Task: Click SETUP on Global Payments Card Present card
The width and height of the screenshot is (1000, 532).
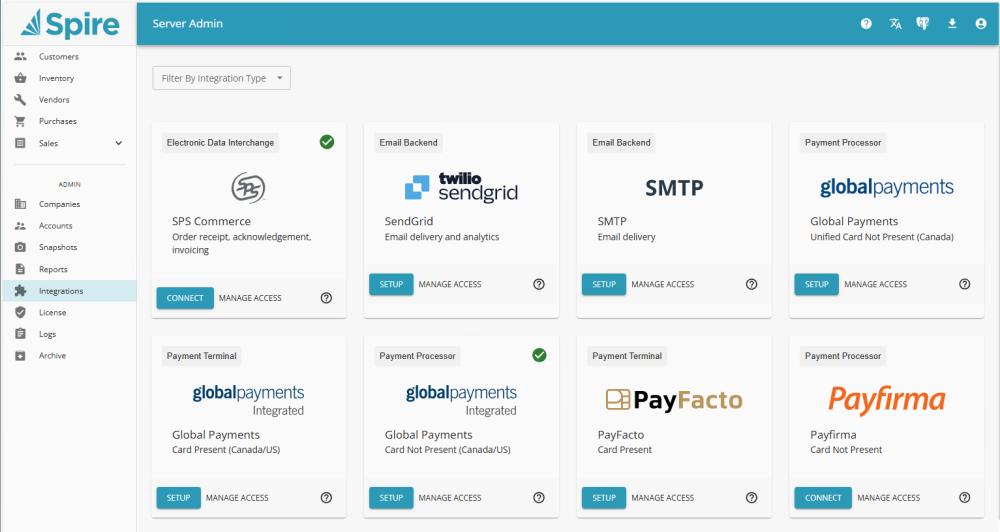Action: click(x=179, y=498)
